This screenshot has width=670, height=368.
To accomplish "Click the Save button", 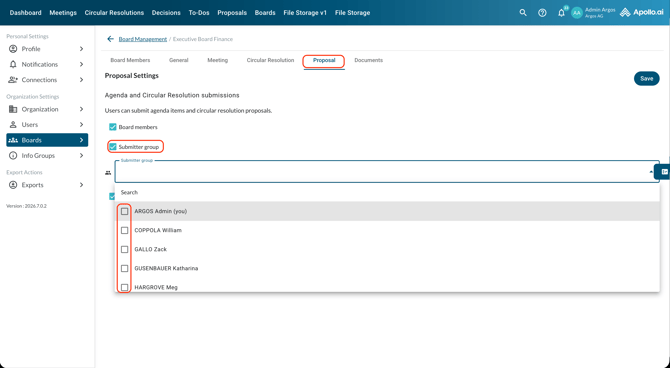I will click(646, 79).
